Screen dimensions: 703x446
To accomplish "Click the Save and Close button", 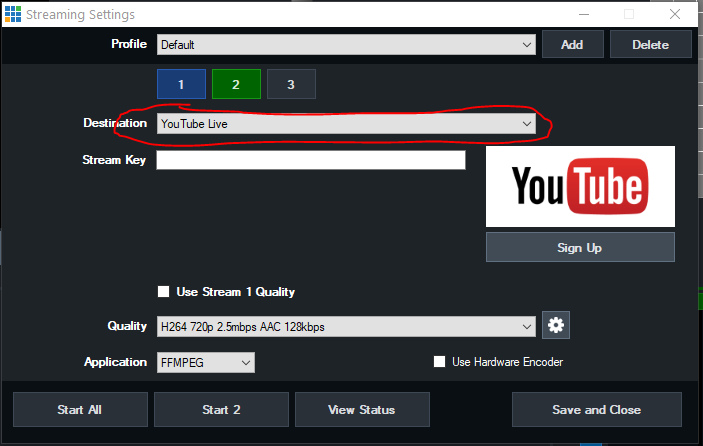I will pyautogui.click(x=596, y=409).
